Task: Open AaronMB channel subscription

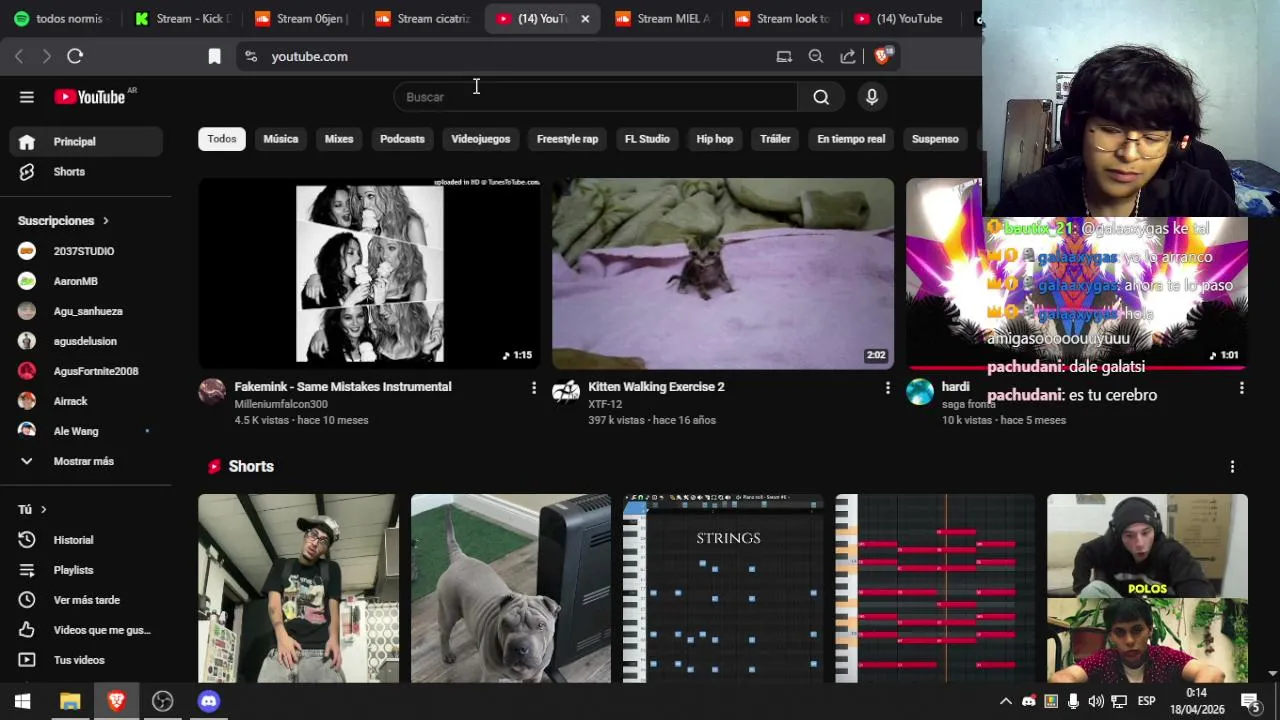Action: (86, 281)
